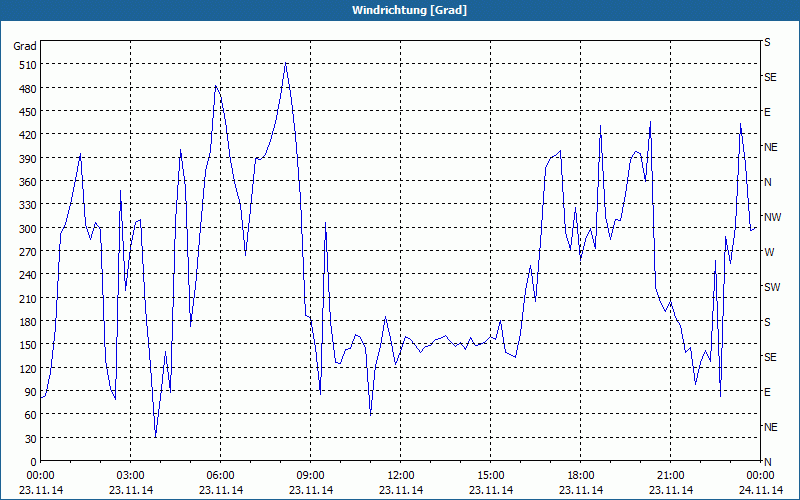Click the 180 degree axis label

pyautogui.click(x=25, y=322)
